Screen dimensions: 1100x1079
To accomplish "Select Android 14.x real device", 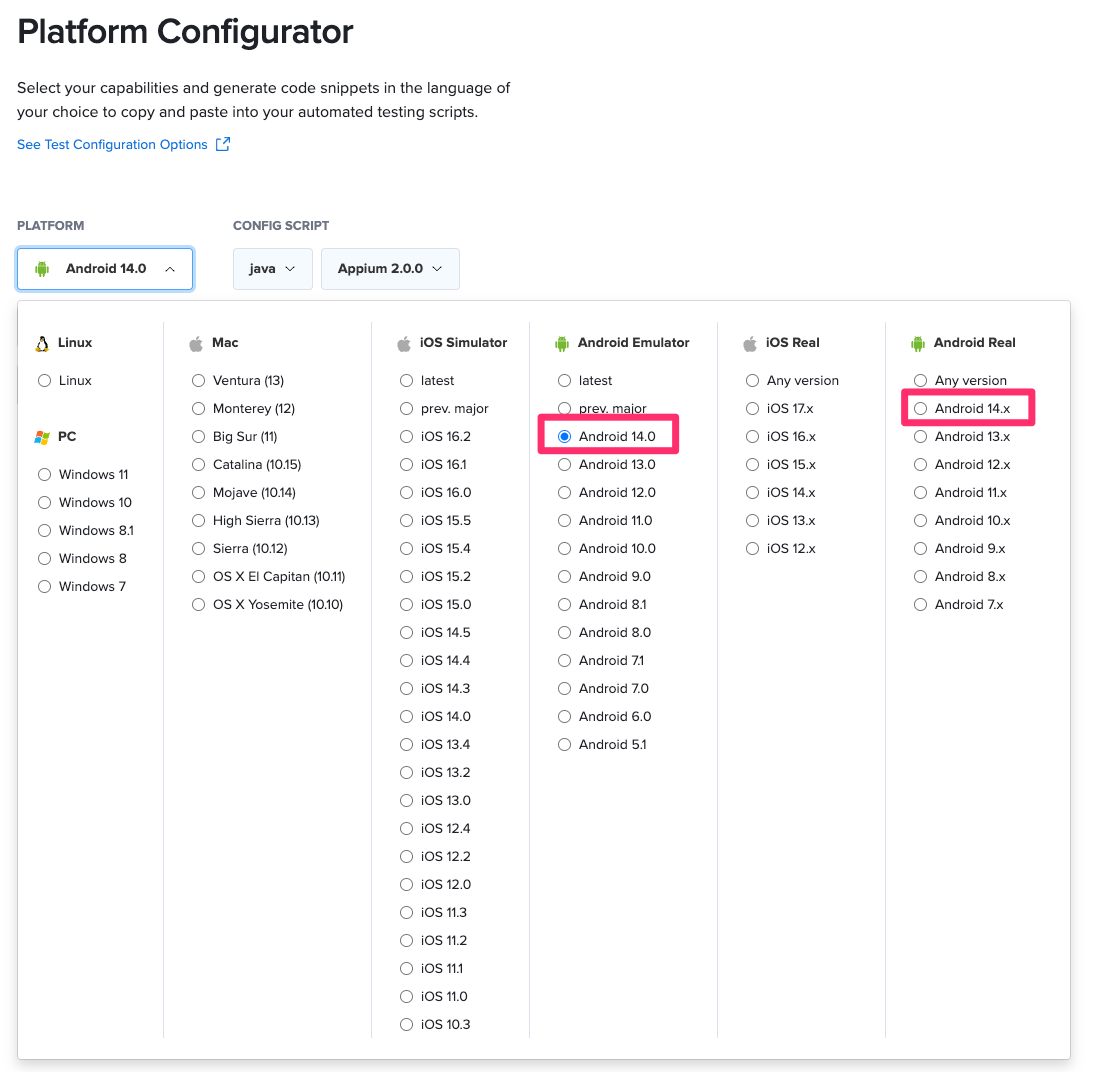I will click(920, 408).
